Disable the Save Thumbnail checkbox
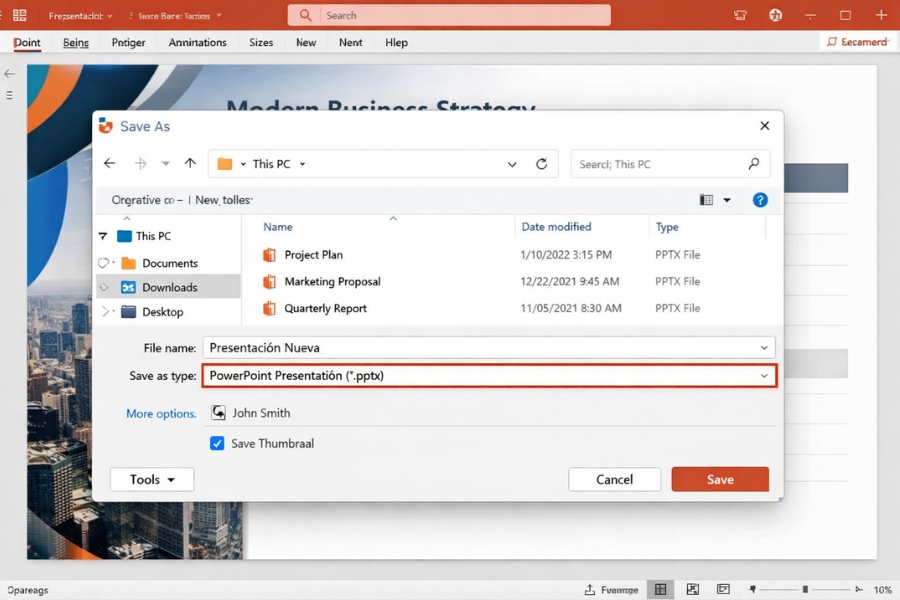Viewport: 900px width, 600px height. (217, 443)
